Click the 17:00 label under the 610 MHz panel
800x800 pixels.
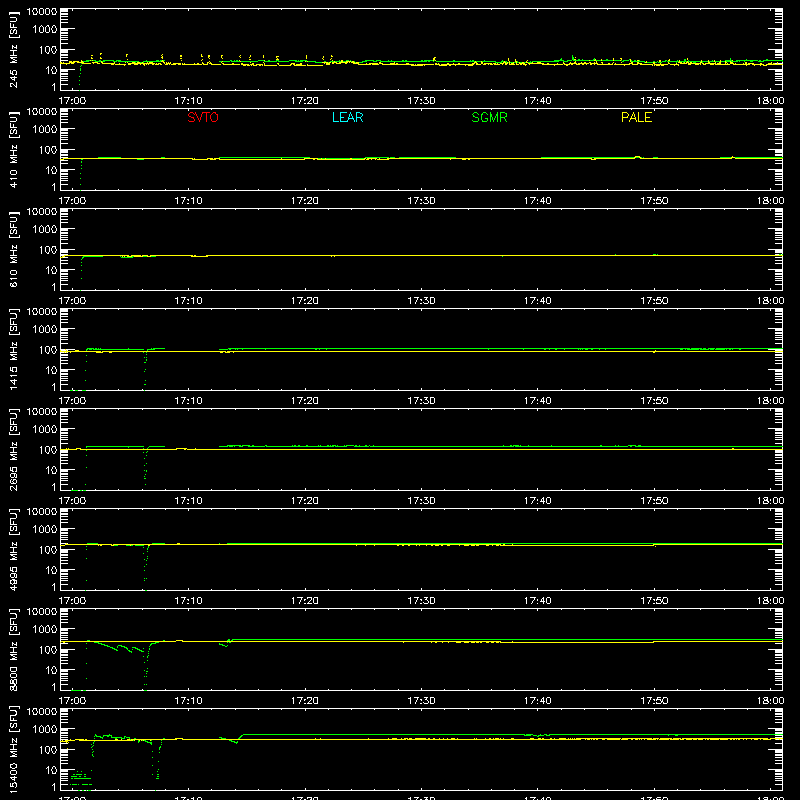[x=72, y=301]
